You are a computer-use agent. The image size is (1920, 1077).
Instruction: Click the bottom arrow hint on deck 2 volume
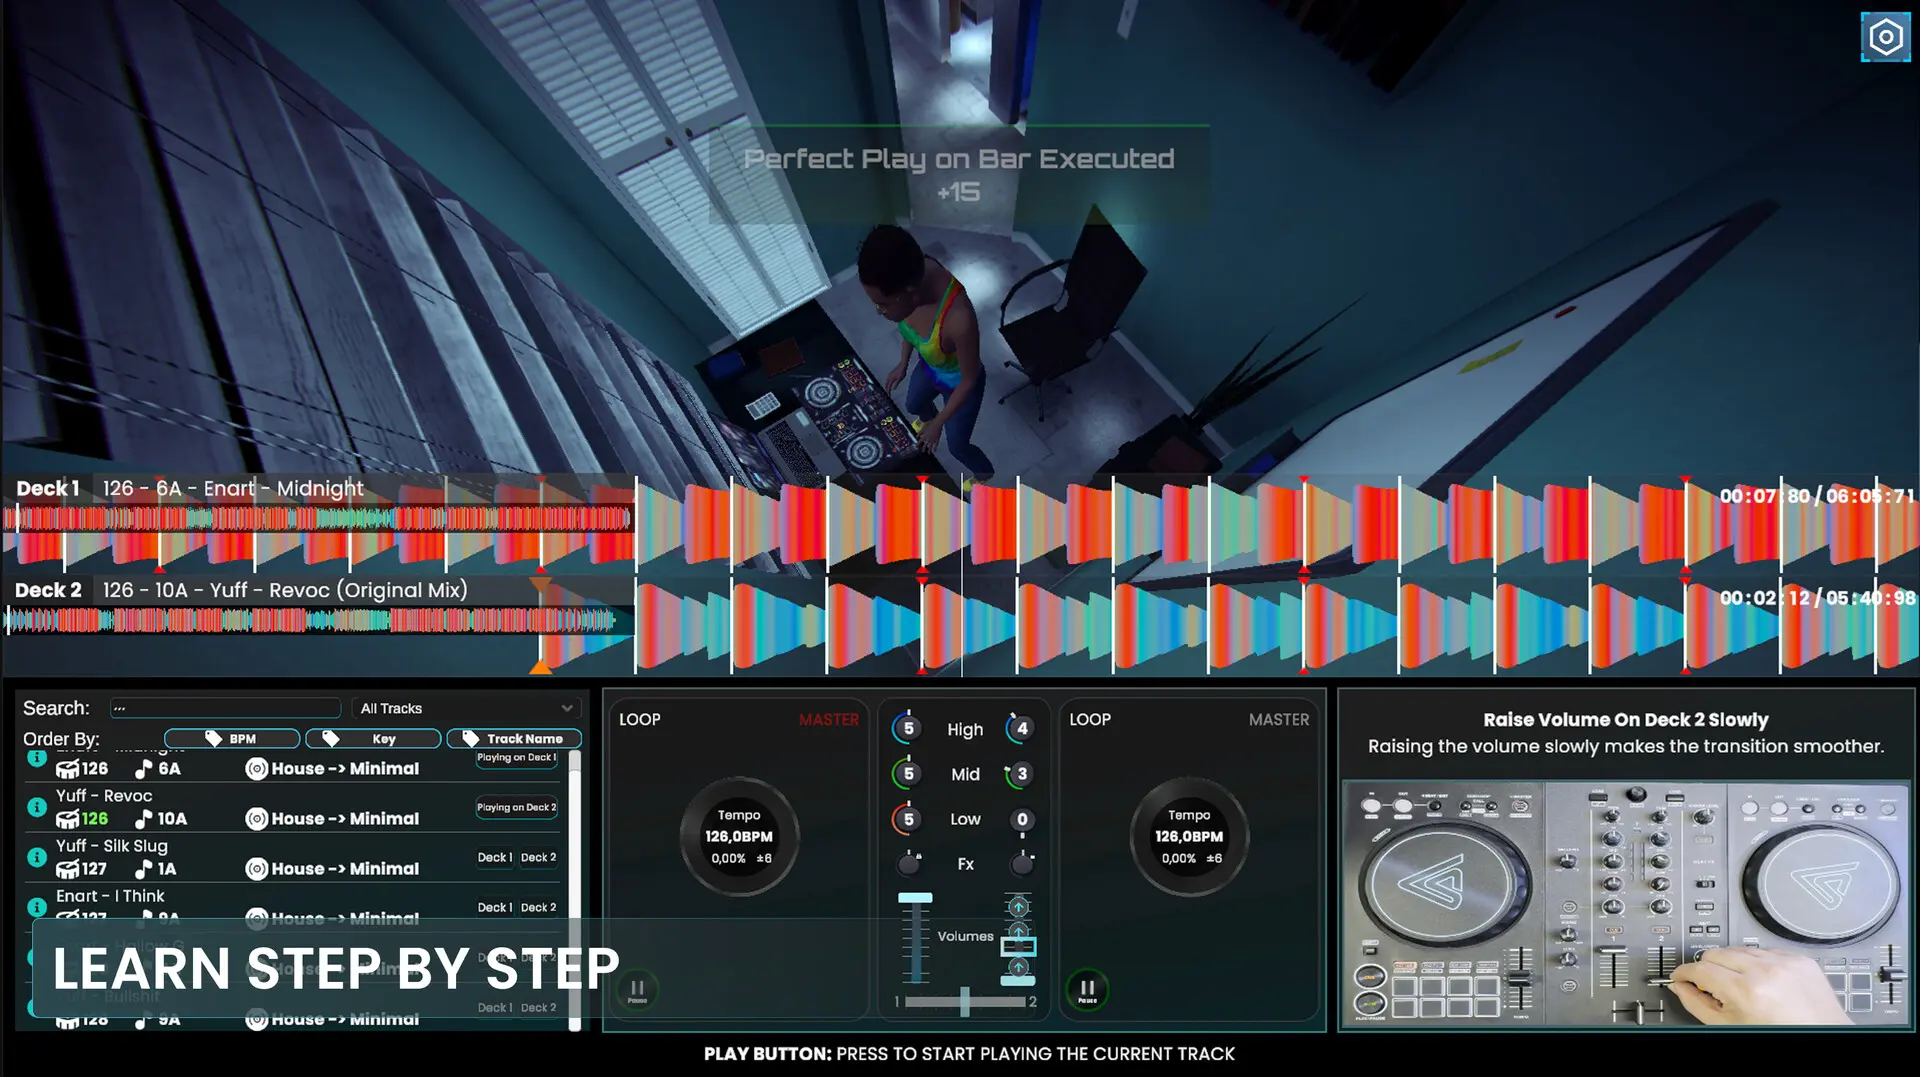pyautogui.click(x=1018, y=967)
